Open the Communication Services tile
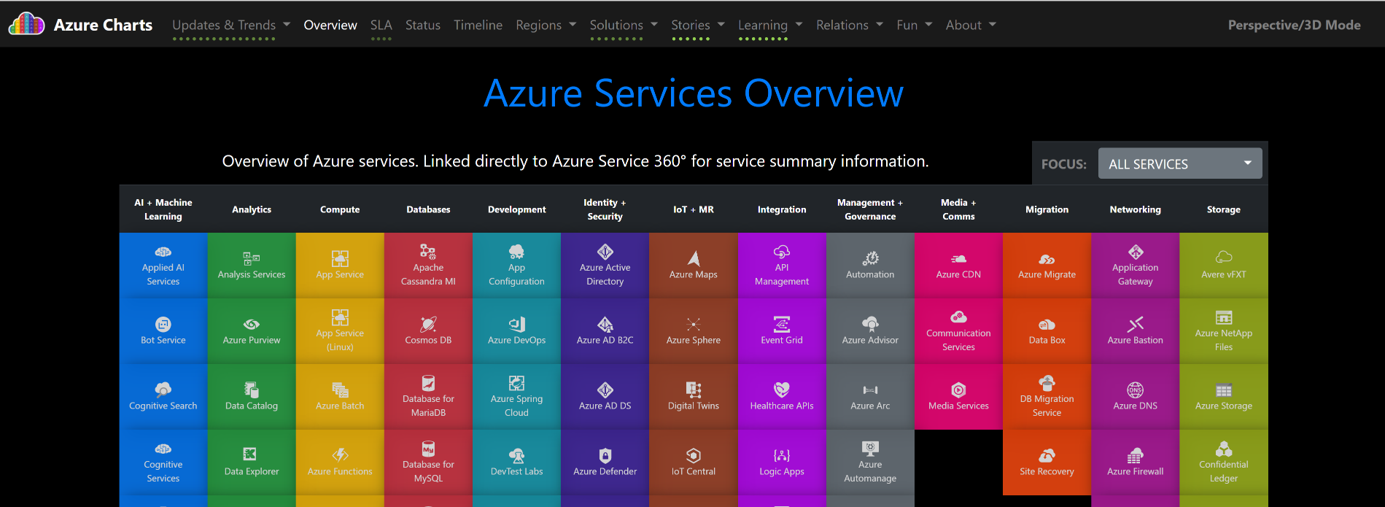The image size is (1385, 507). (x=958, y=331)
